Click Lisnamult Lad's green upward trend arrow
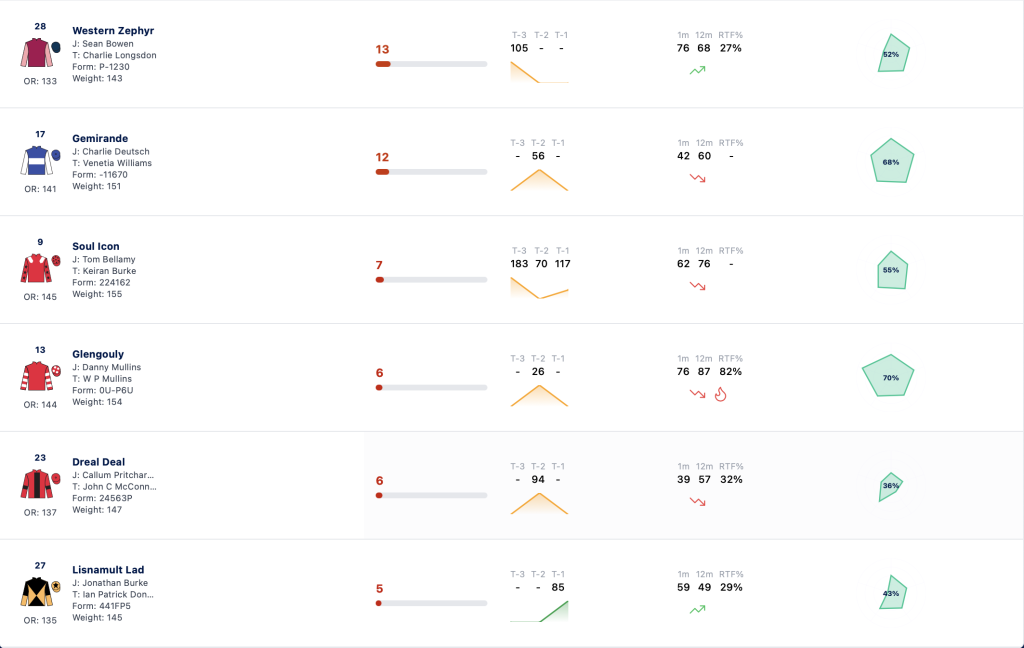The width and height of the screenshot is (1024, 648). pos(697,609)
